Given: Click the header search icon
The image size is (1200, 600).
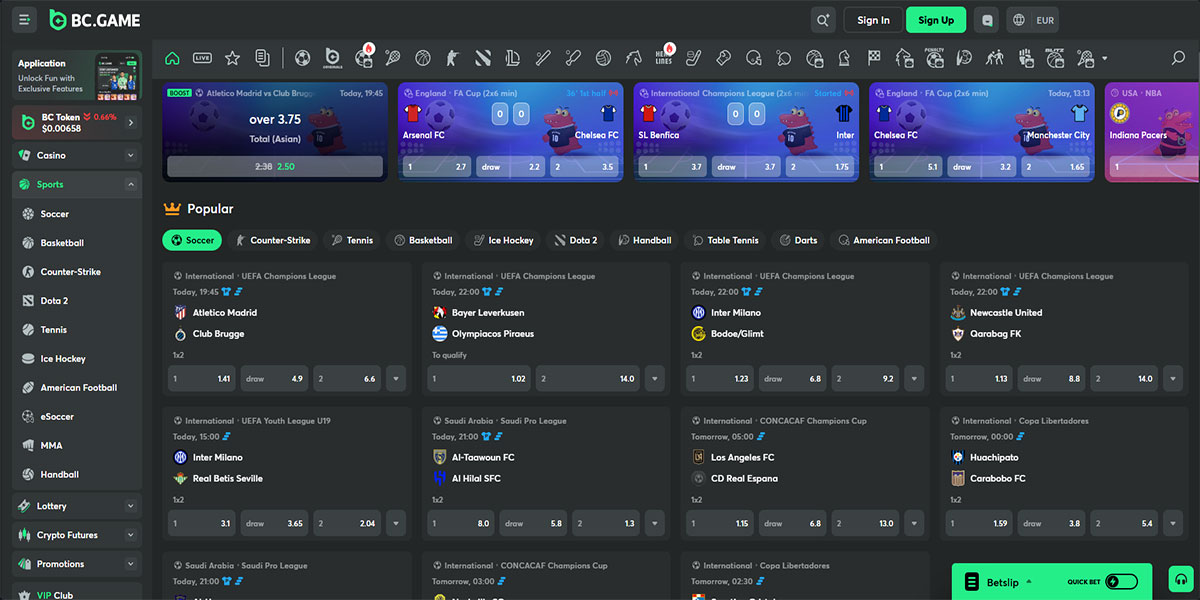Looking at the screenshot, I should [823, 20].
